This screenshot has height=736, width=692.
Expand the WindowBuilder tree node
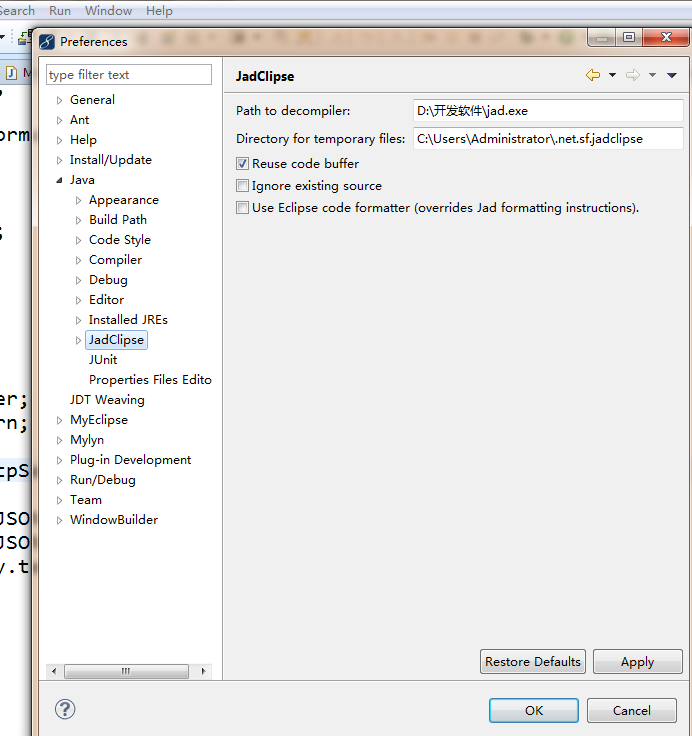59,520
